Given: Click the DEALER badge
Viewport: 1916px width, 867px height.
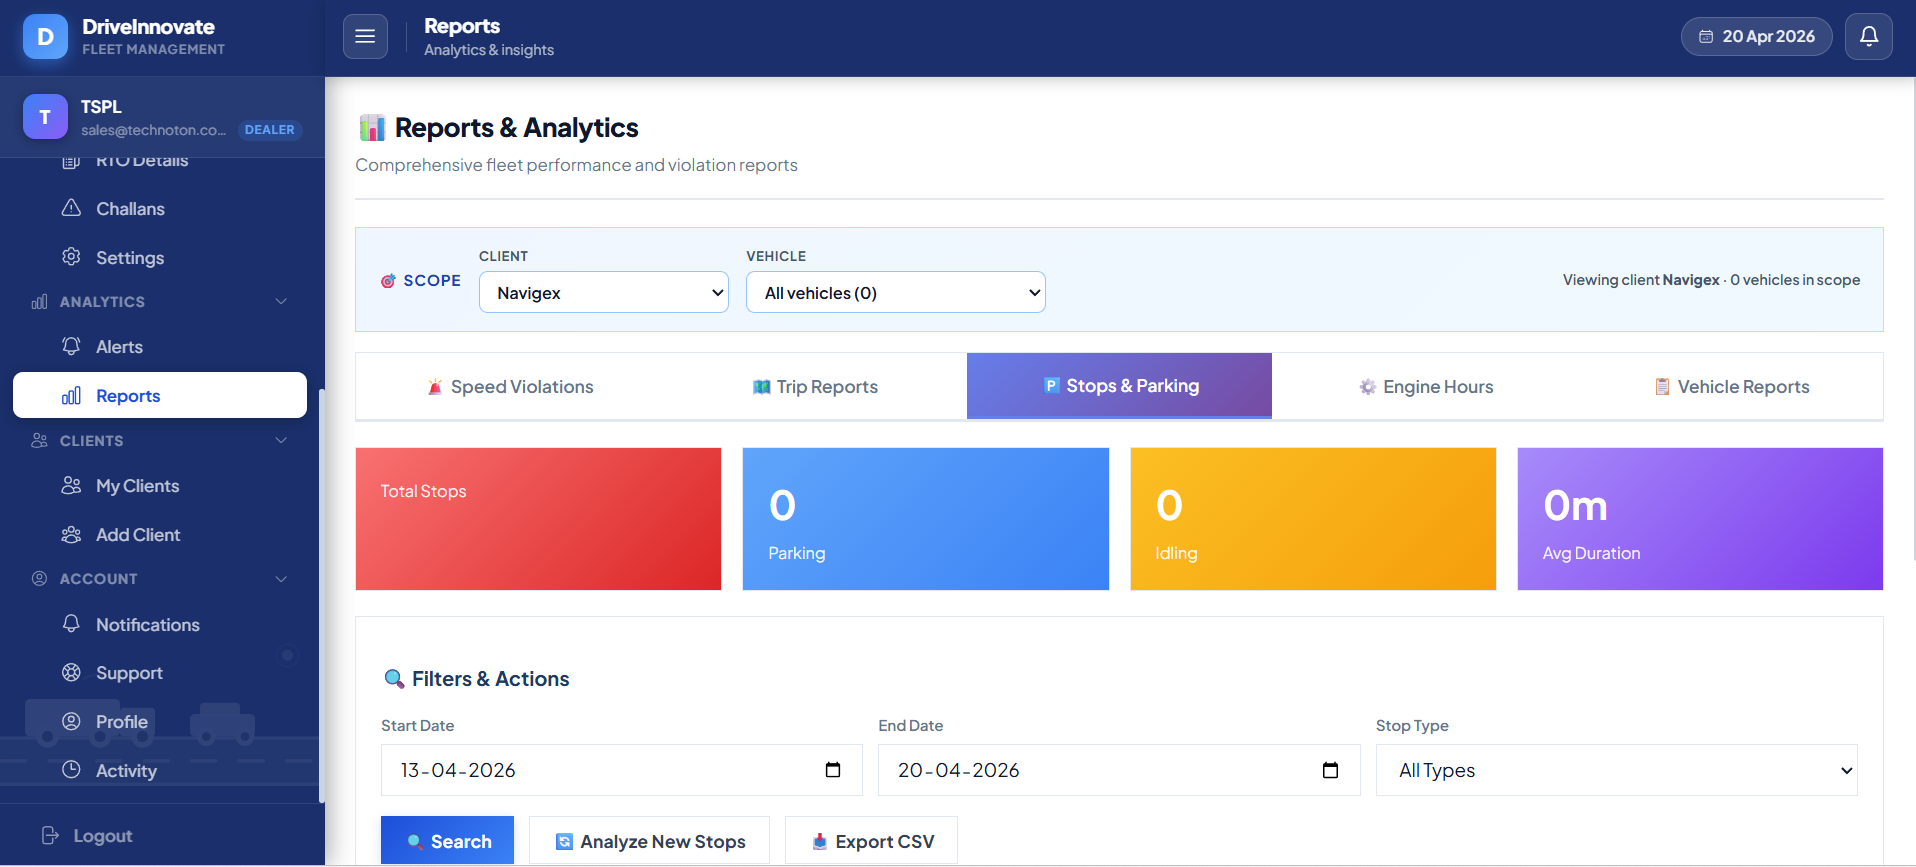Looking at the screenshot, I should [270, 130].
